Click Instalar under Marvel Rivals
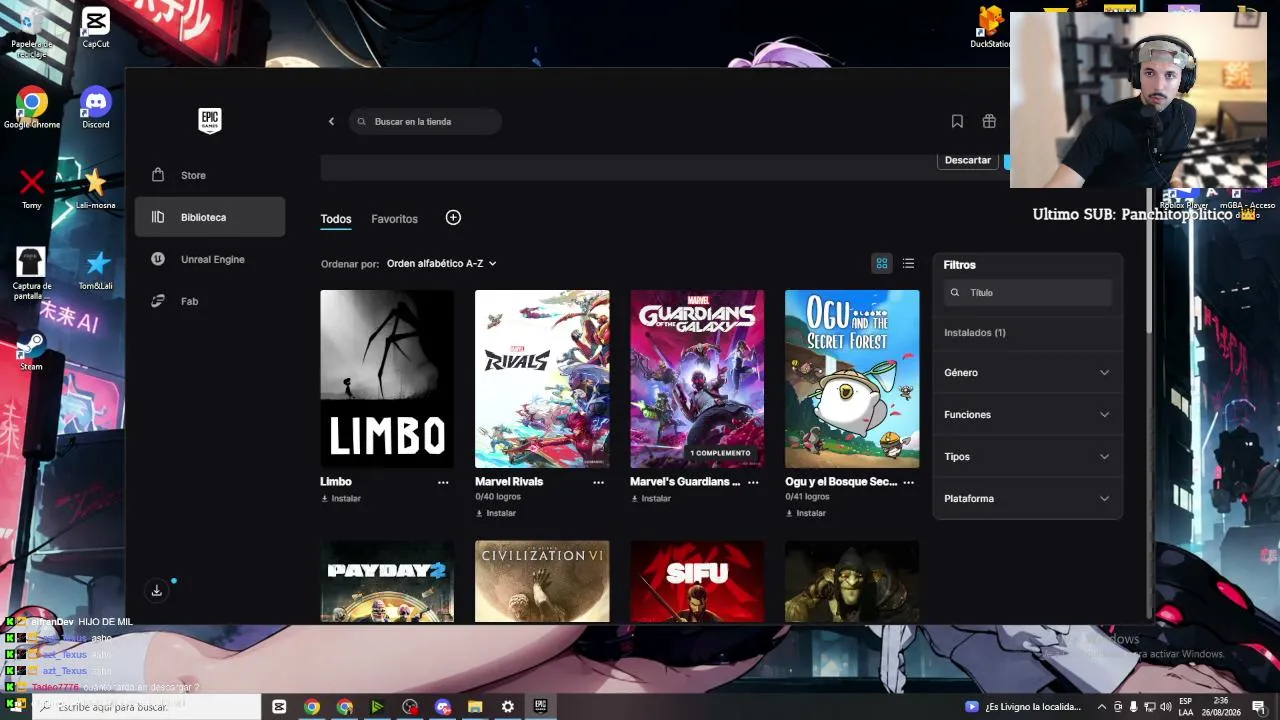Image resolution: width=1280 pixels, height=720 pixels. (x=496, y=513)
